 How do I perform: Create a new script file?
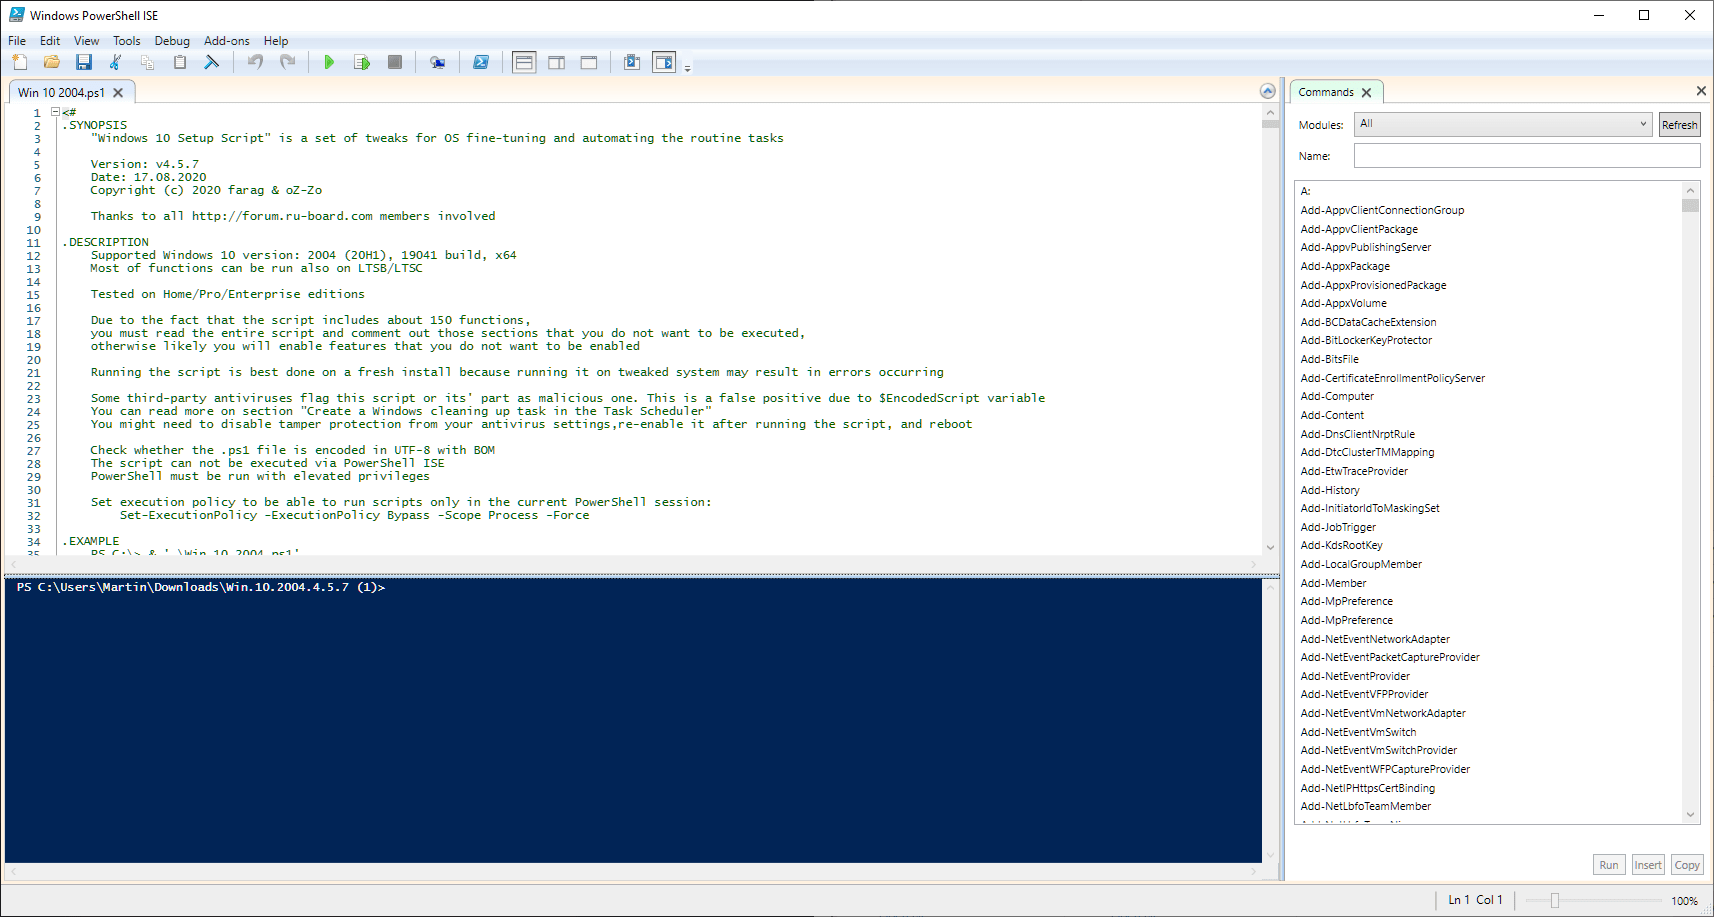20,62
